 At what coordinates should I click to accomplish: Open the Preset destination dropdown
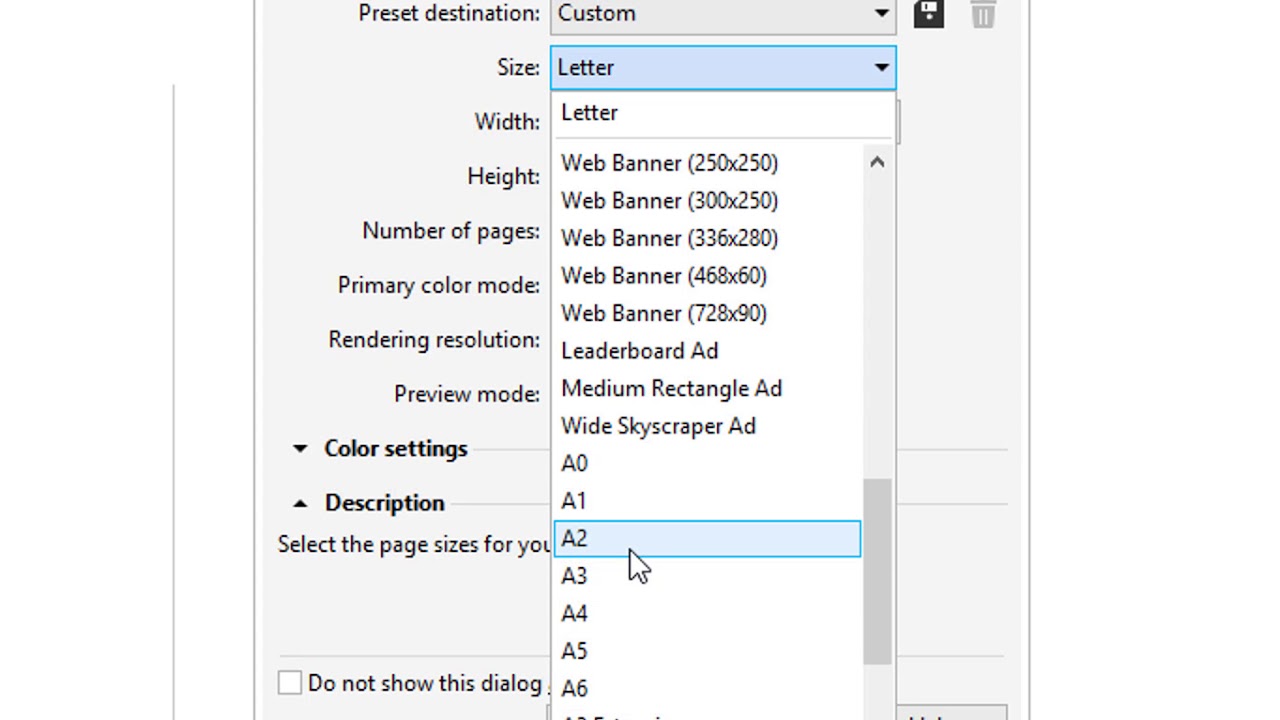[723, 14]
